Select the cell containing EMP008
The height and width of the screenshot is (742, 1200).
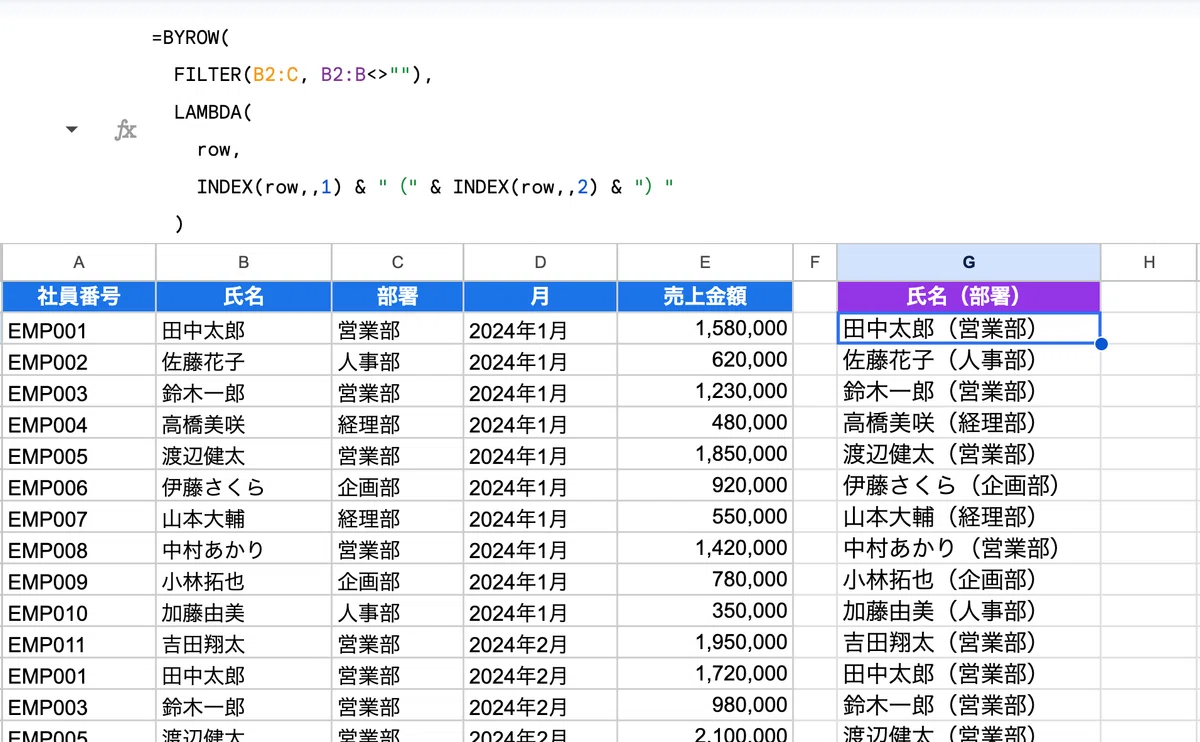pos(79,550)
